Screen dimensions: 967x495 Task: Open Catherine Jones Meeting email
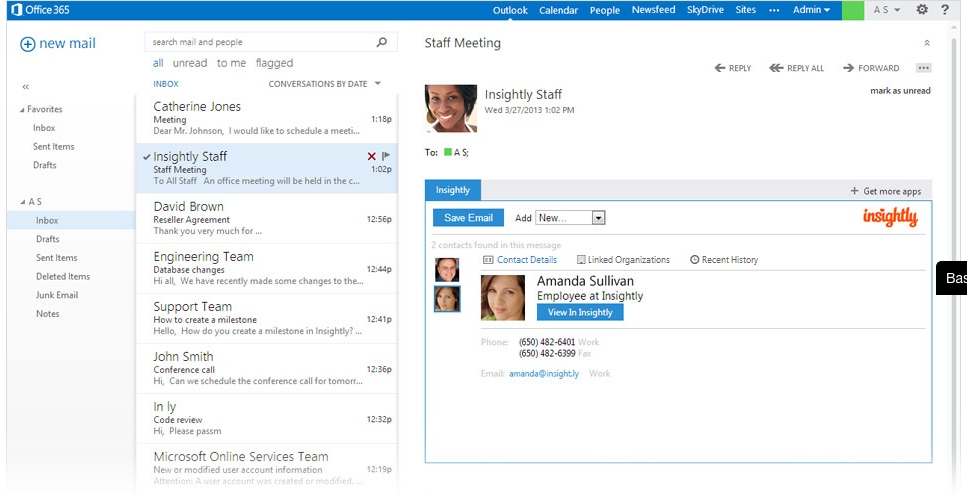point(267,118)
